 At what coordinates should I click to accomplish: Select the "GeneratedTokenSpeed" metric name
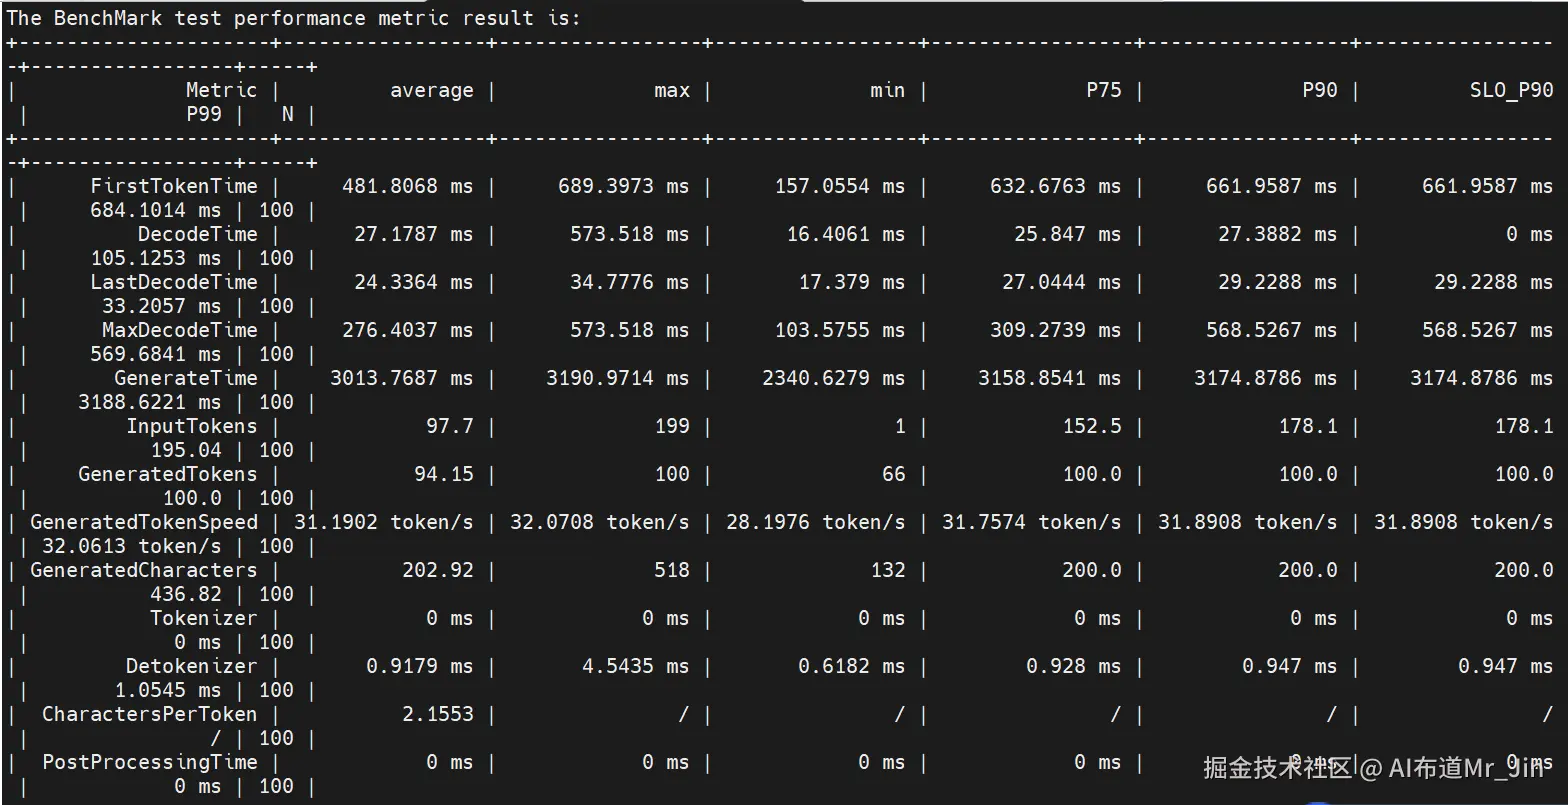143,522
